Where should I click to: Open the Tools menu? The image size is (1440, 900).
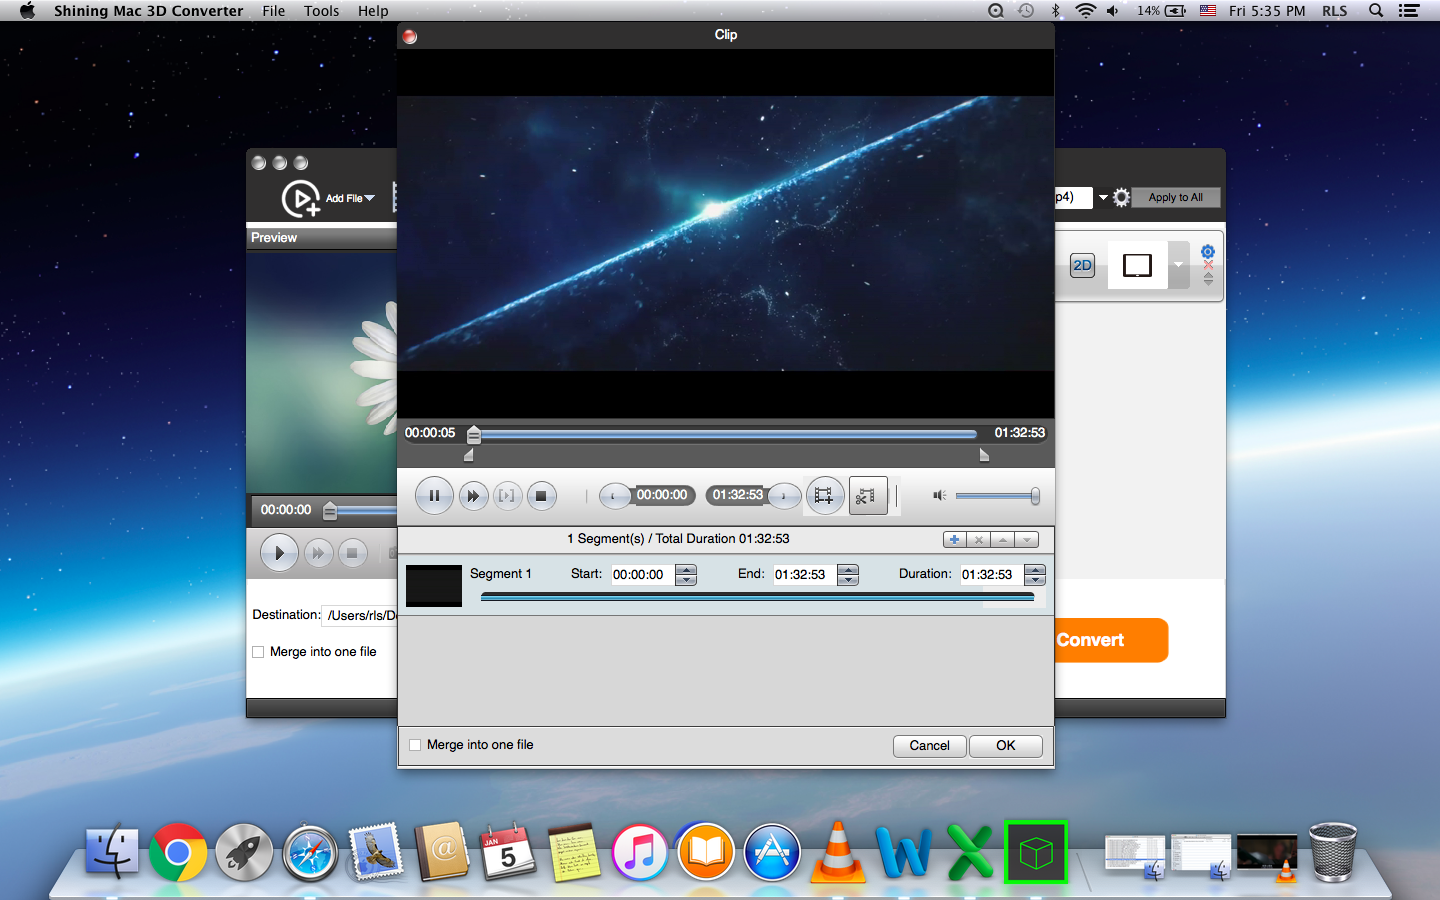tap(321, 11)
